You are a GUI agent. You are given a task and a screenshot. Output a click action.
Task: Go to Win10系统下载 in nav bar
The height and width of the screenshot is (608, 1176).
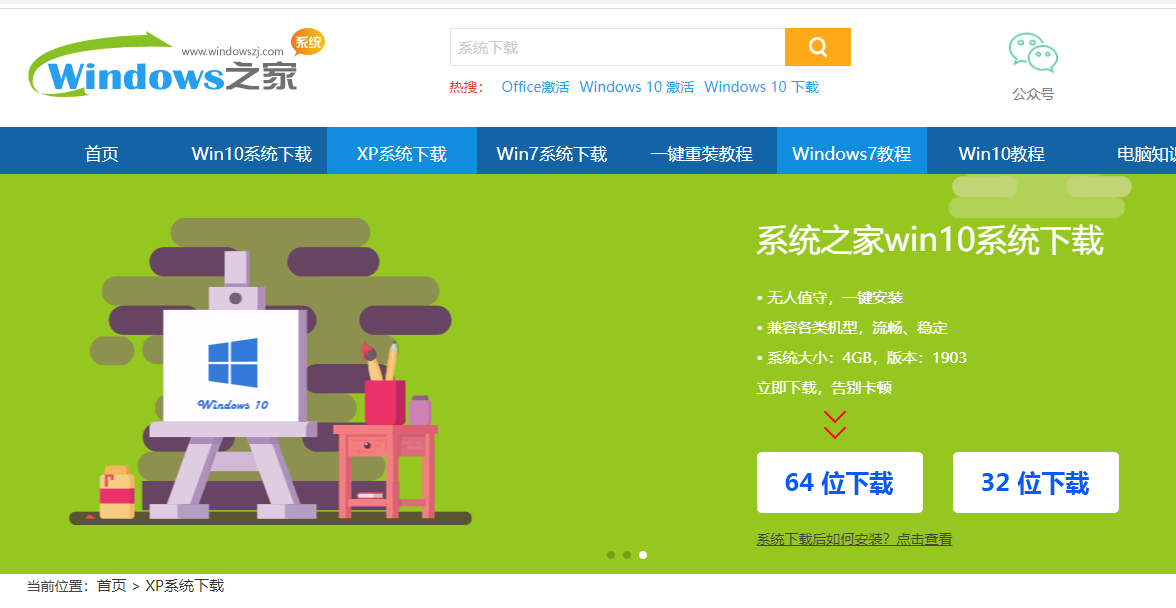(252, 154)
